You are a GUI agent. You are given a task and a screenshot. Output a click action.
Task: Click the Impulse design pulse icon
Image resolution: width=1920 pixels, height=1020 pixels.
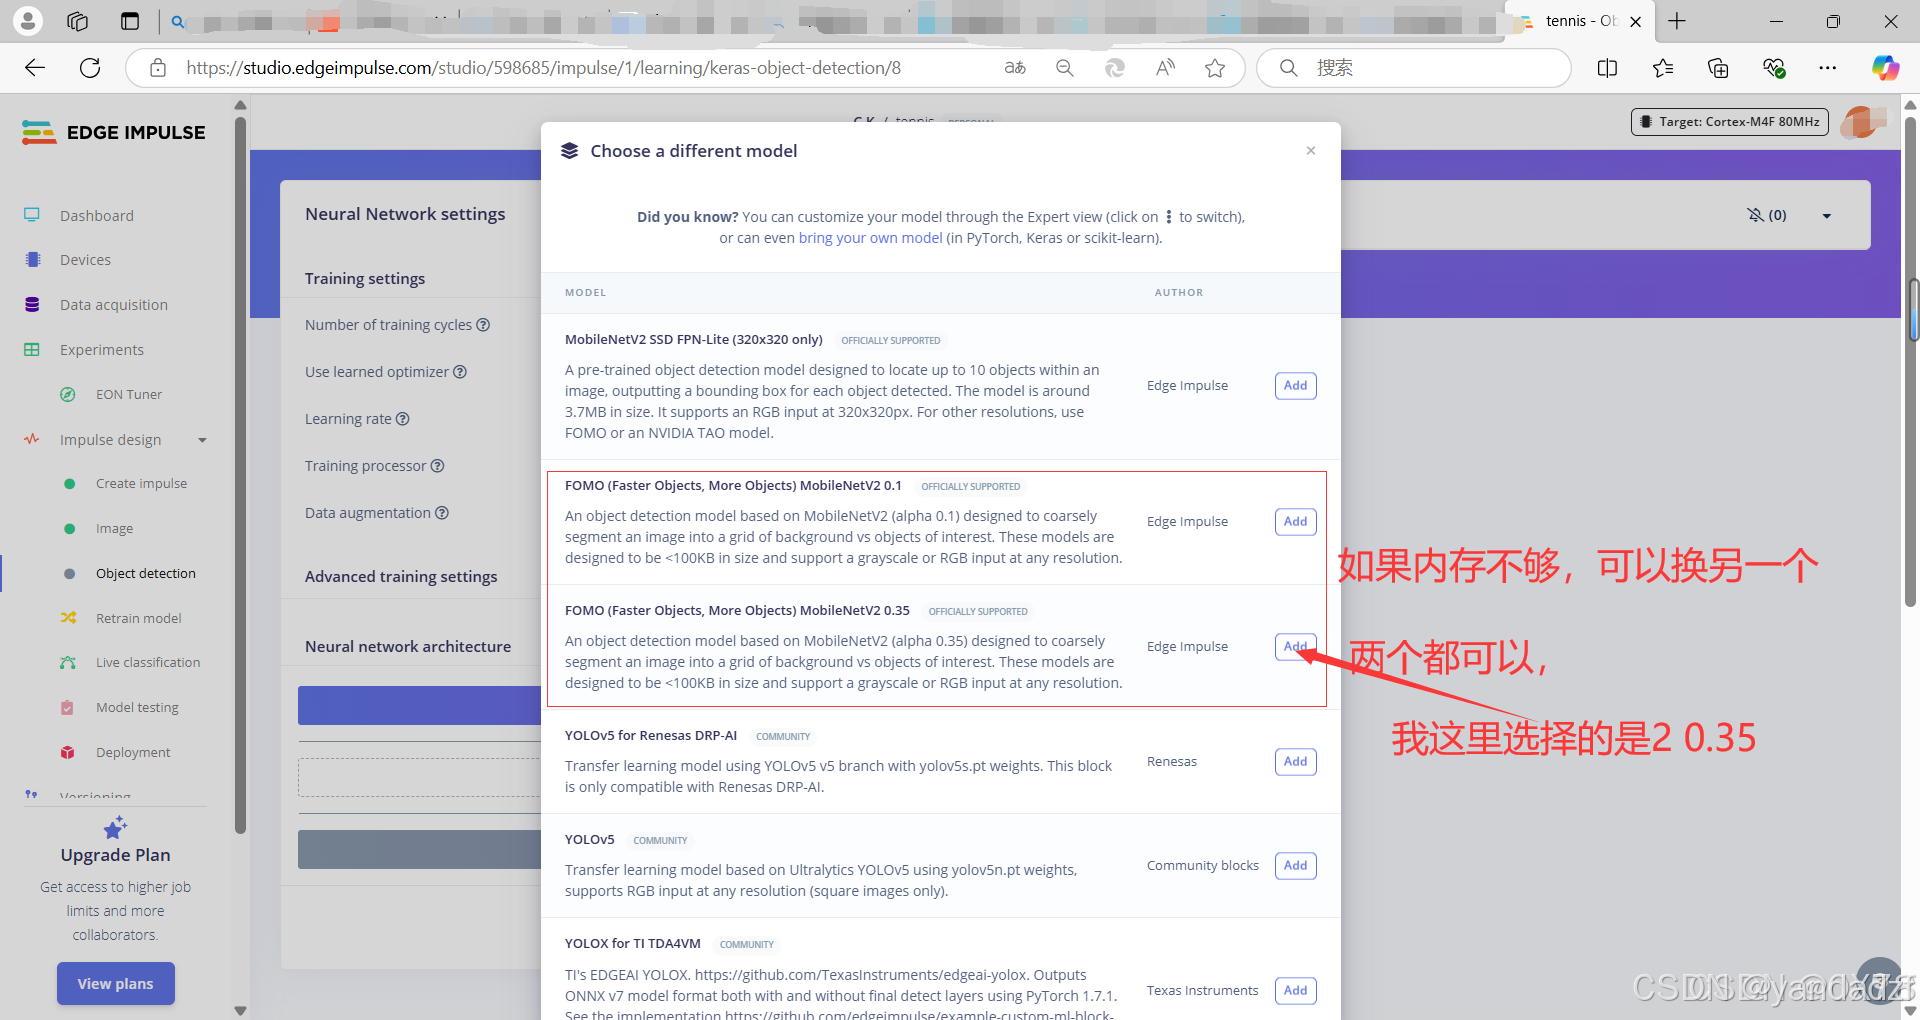(x=32, y=439)
